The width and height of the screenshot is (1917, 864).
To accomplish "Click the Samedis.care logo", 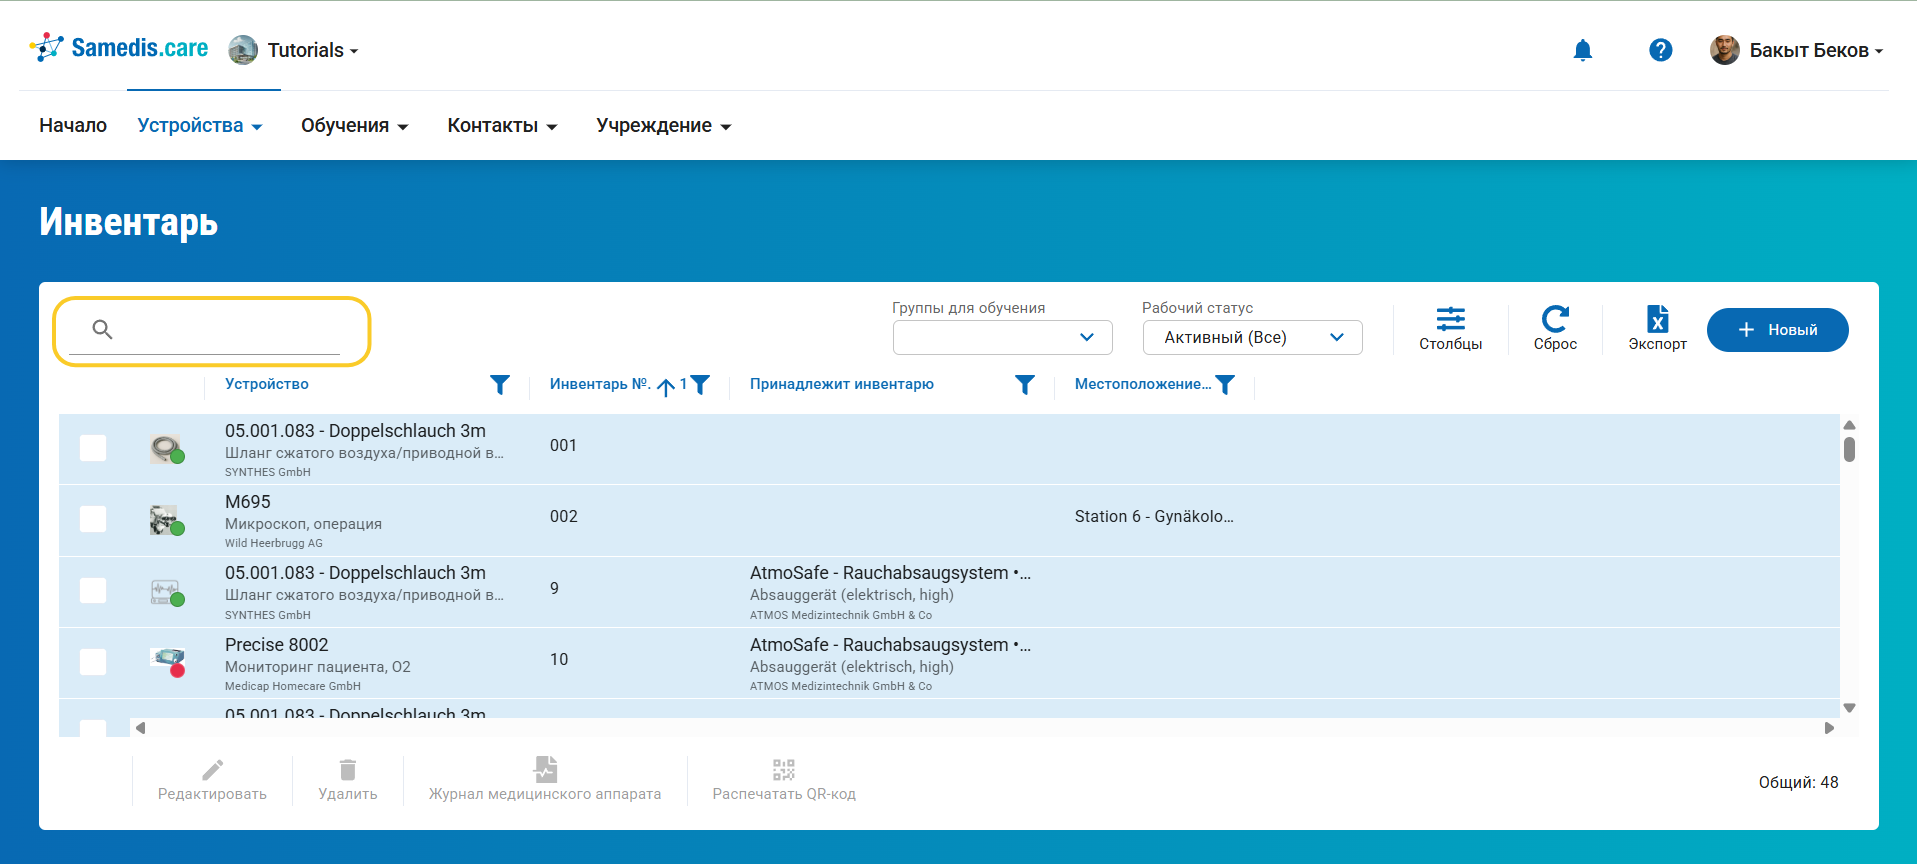I will [120, 48].
